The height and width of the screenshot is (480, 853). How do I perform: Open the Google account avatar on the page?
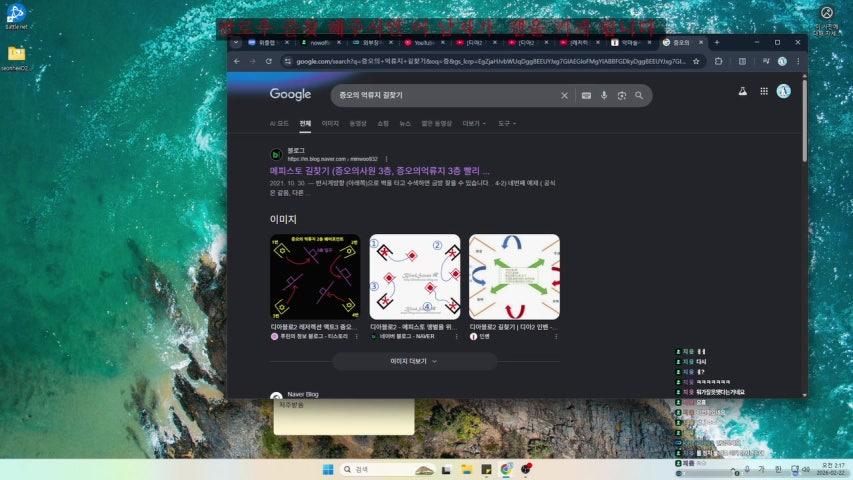(x=783, y=91)
